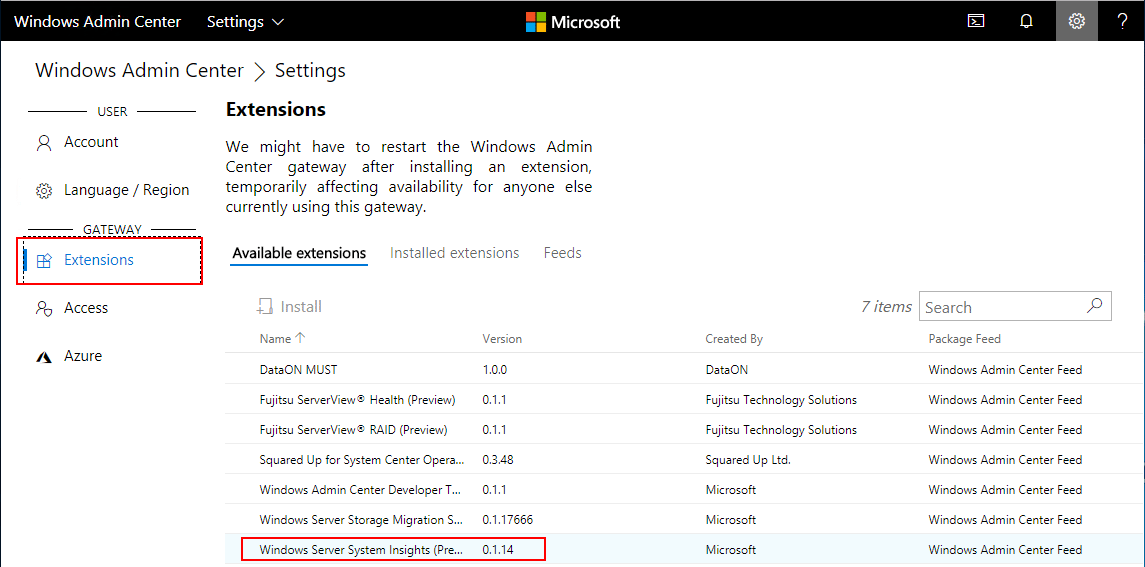1145x567 pixels.
Task: Click the Account person icon
Action: click(43, 143)
